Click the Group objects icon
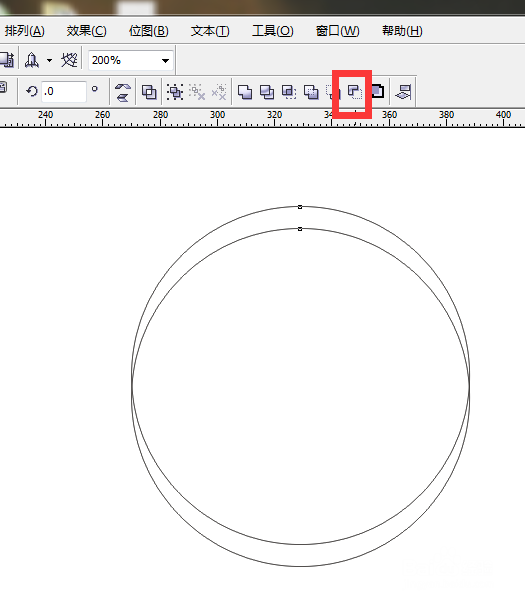The width and height of the screenshot is (525, 603). click(x=175, y=92)
